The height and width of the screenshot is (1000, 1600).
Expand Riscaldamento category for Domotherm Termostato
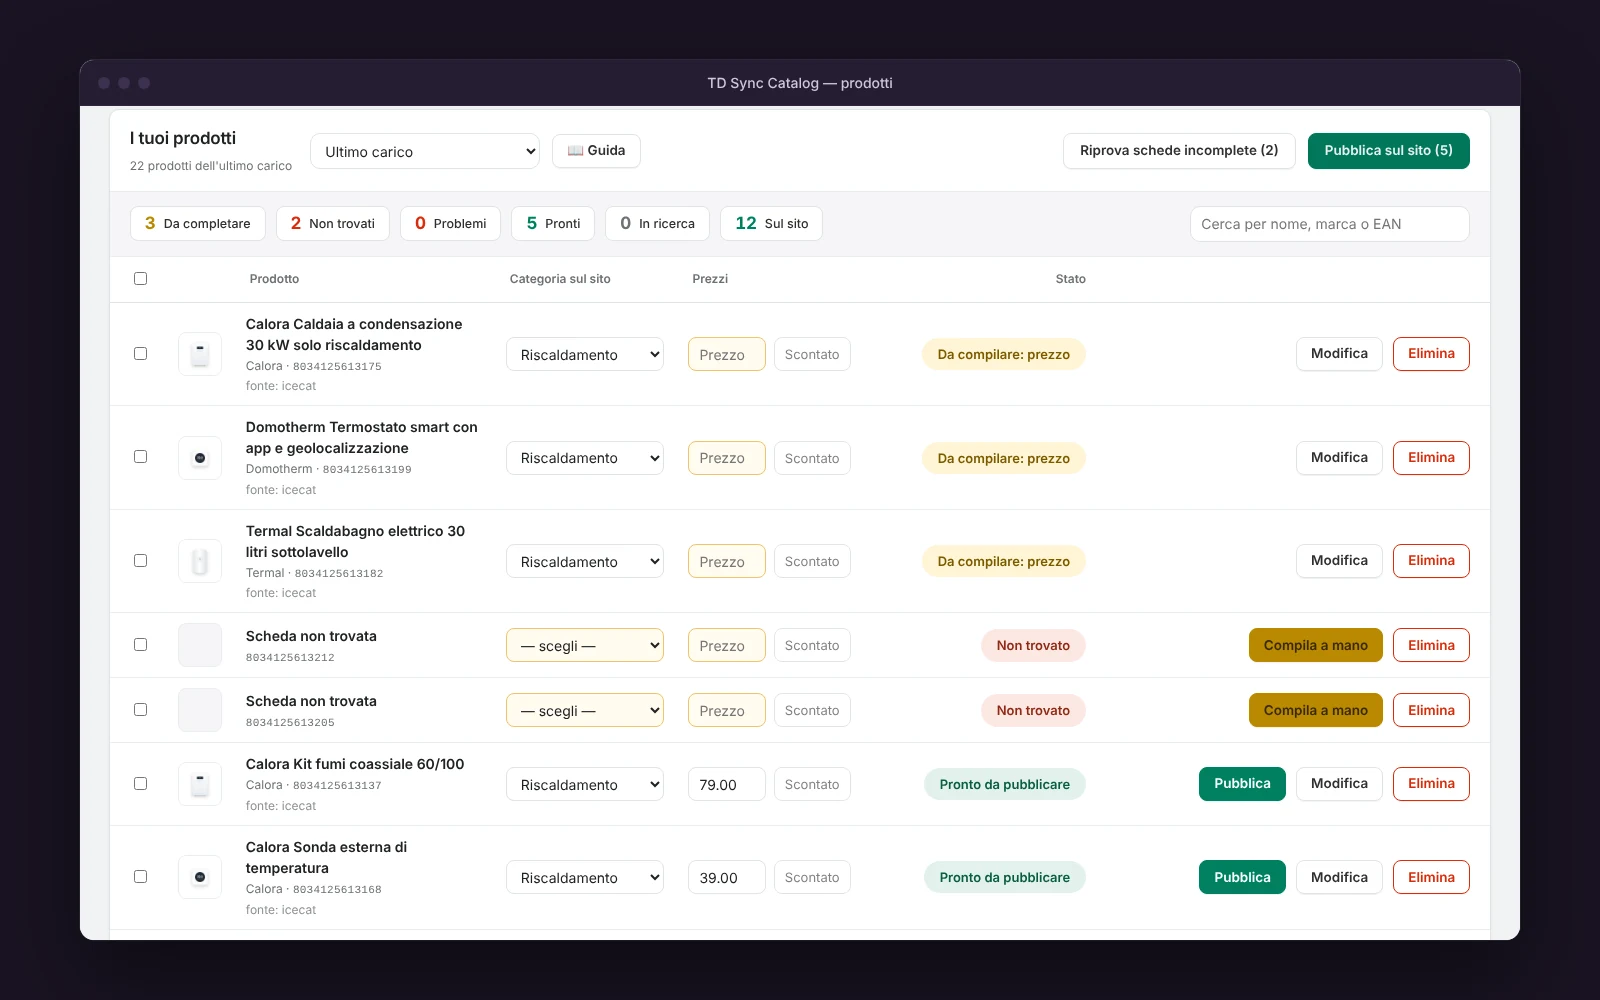[585, 458]
